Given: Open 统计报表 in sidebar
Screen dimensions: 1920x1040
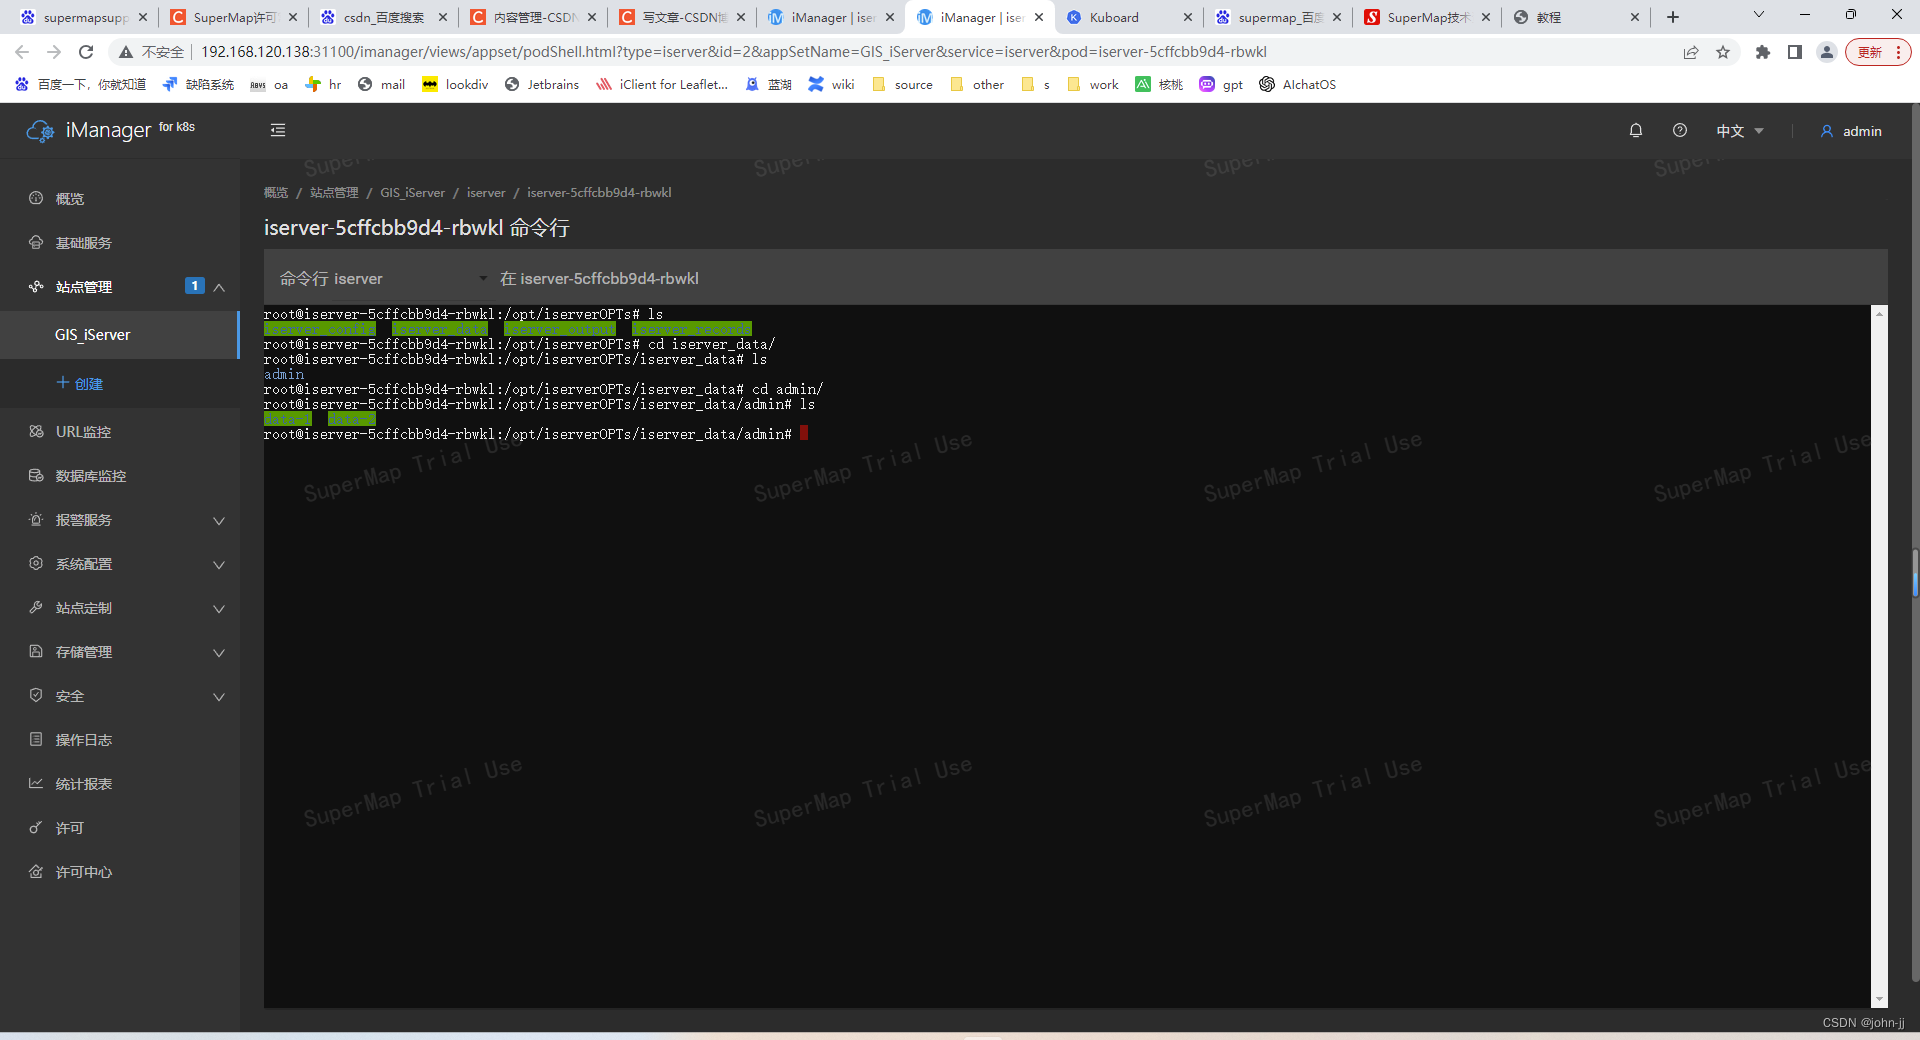Looking at the screenshot, I should click(x=84, y=784).
